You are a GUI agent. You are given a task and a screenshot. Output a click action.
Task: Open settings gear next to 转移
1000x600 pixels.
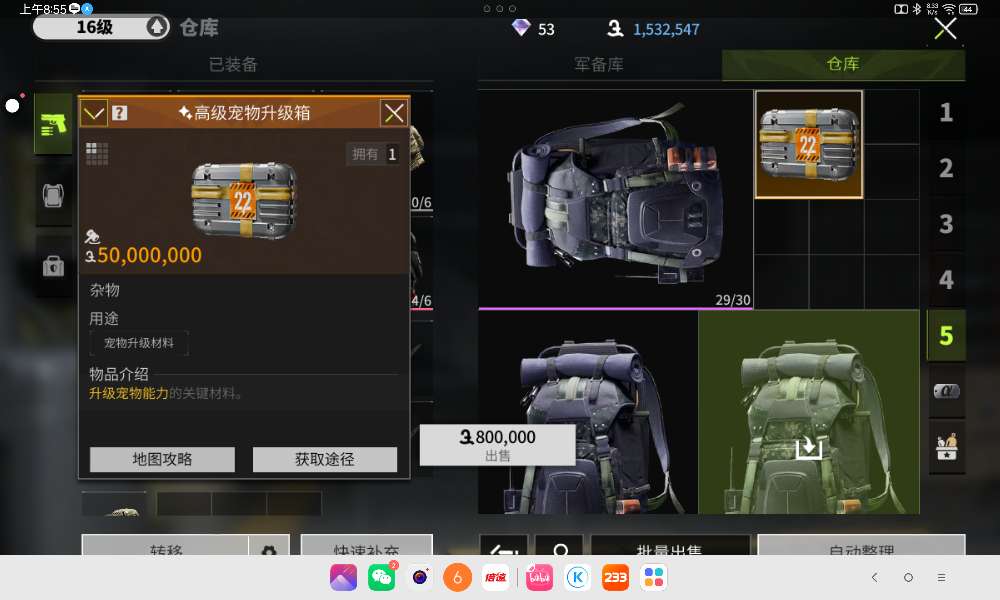269,547
